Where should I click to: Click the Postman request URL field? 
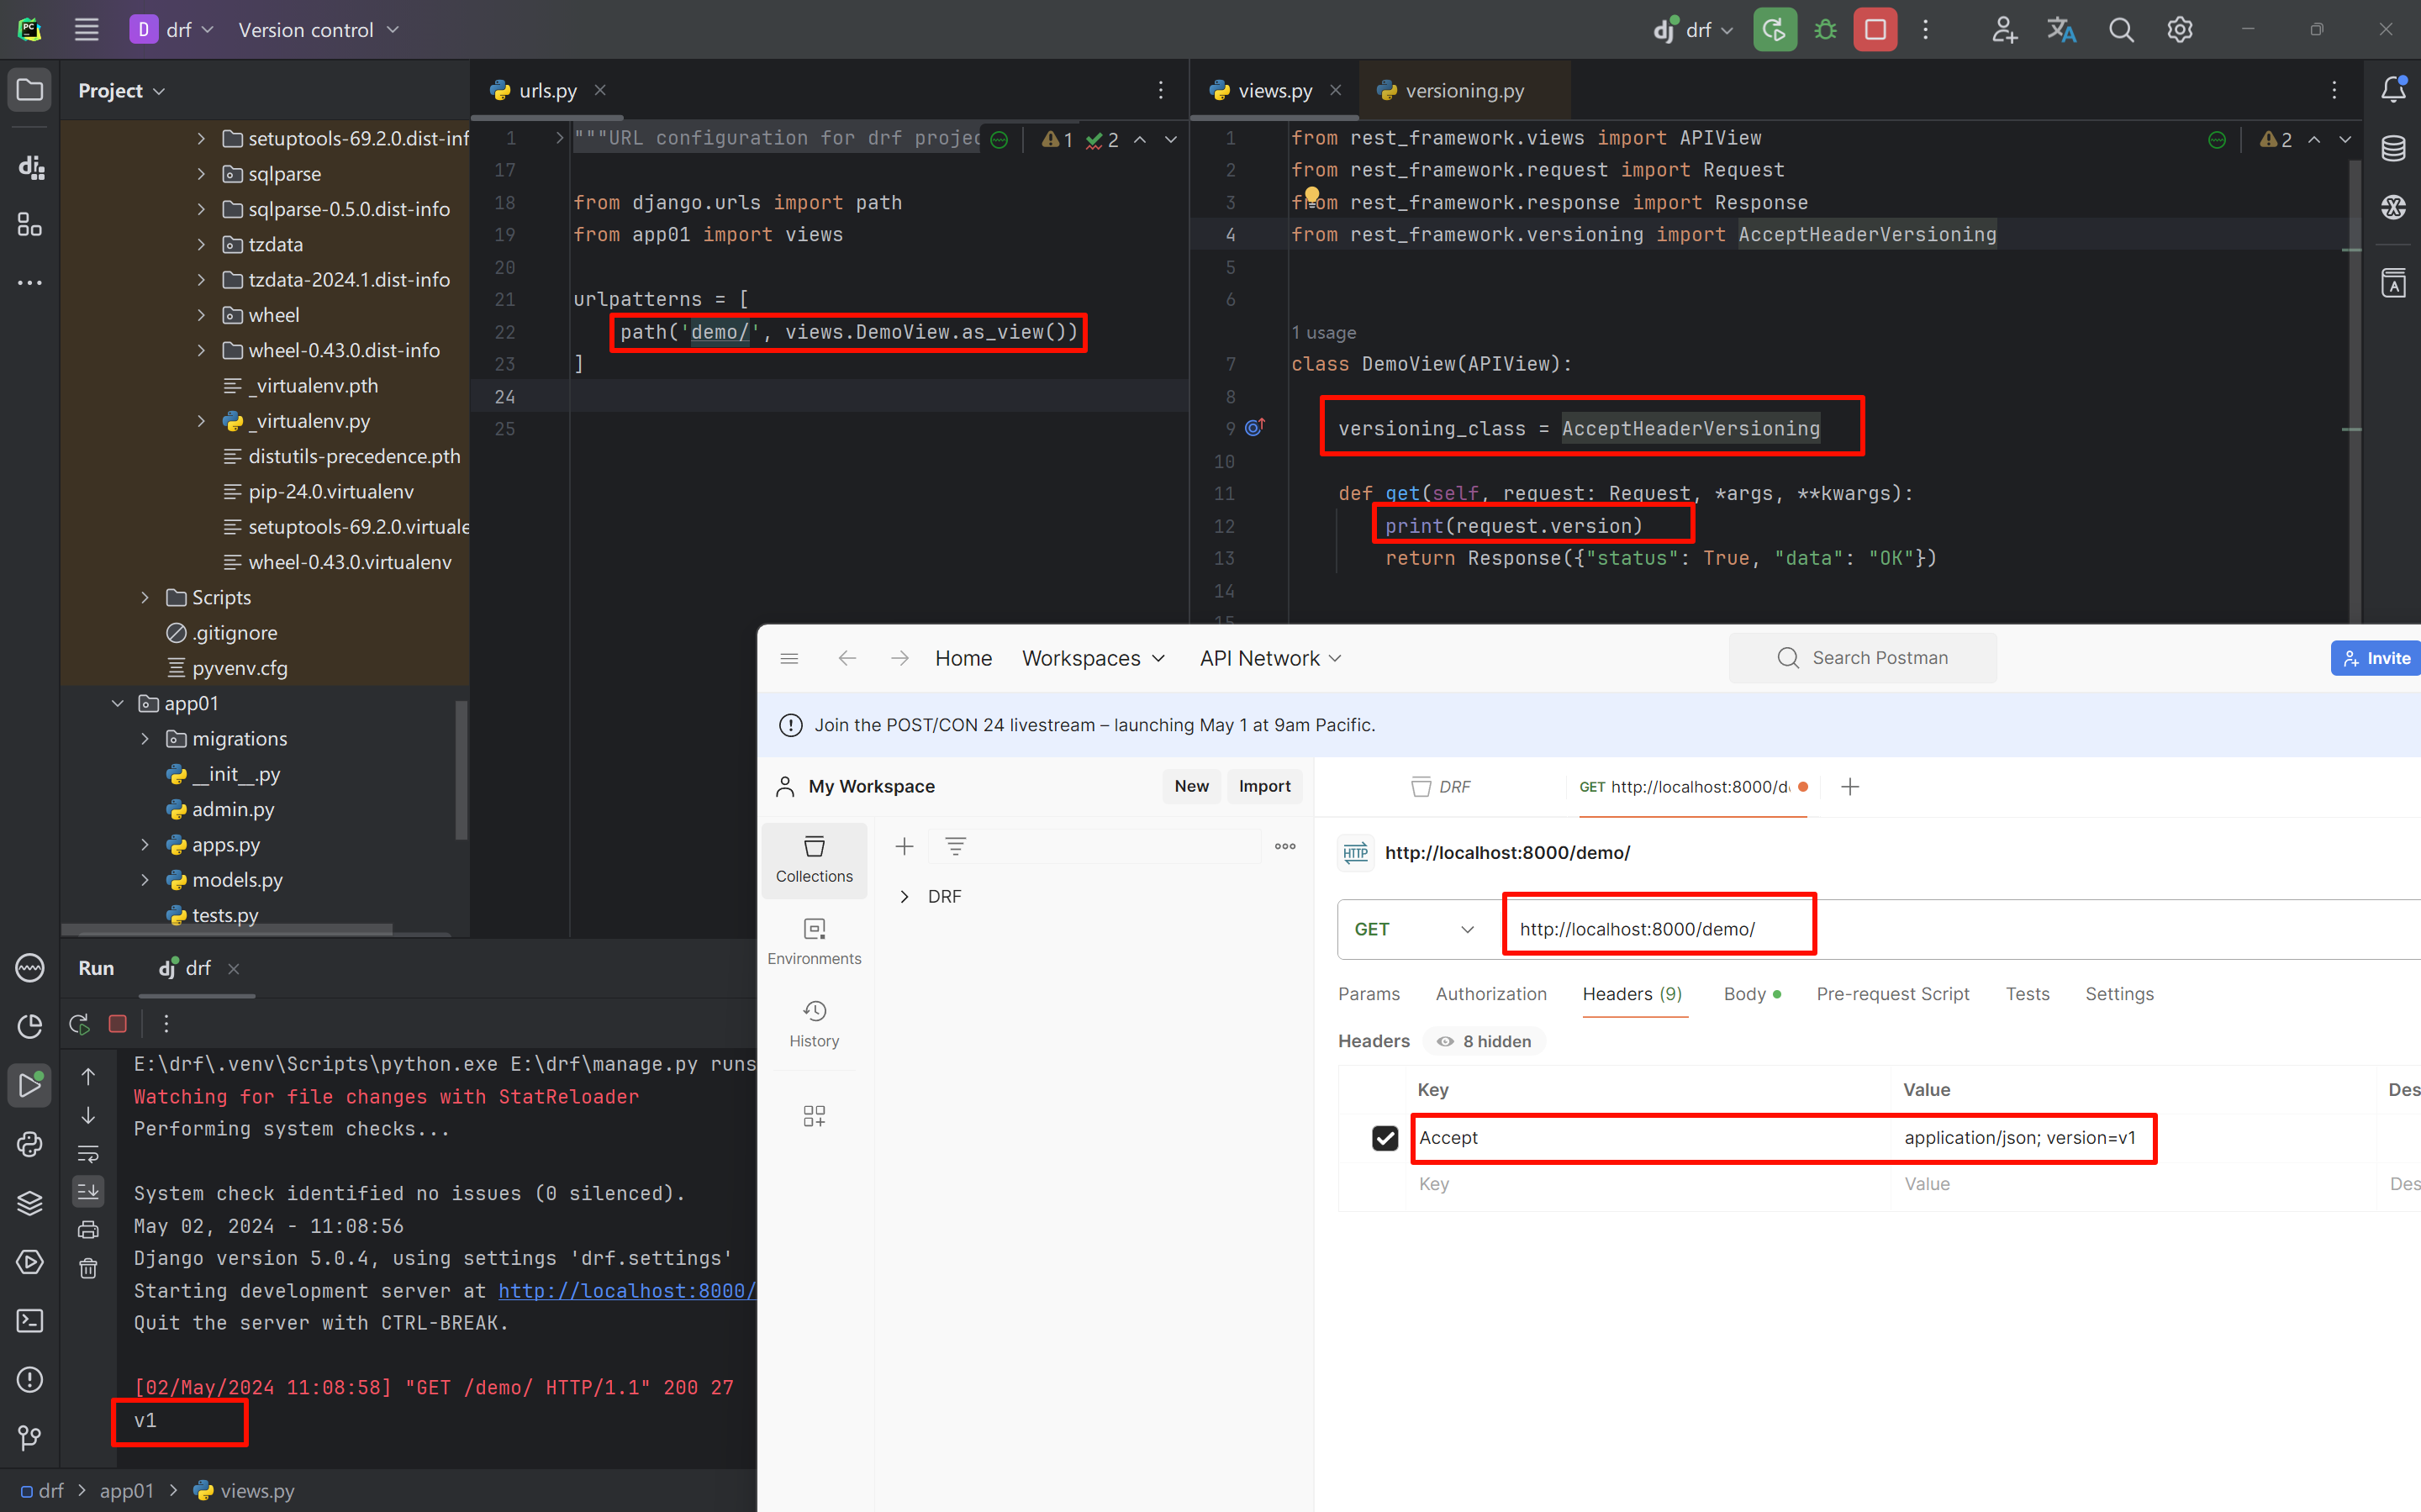(1636, 929)
